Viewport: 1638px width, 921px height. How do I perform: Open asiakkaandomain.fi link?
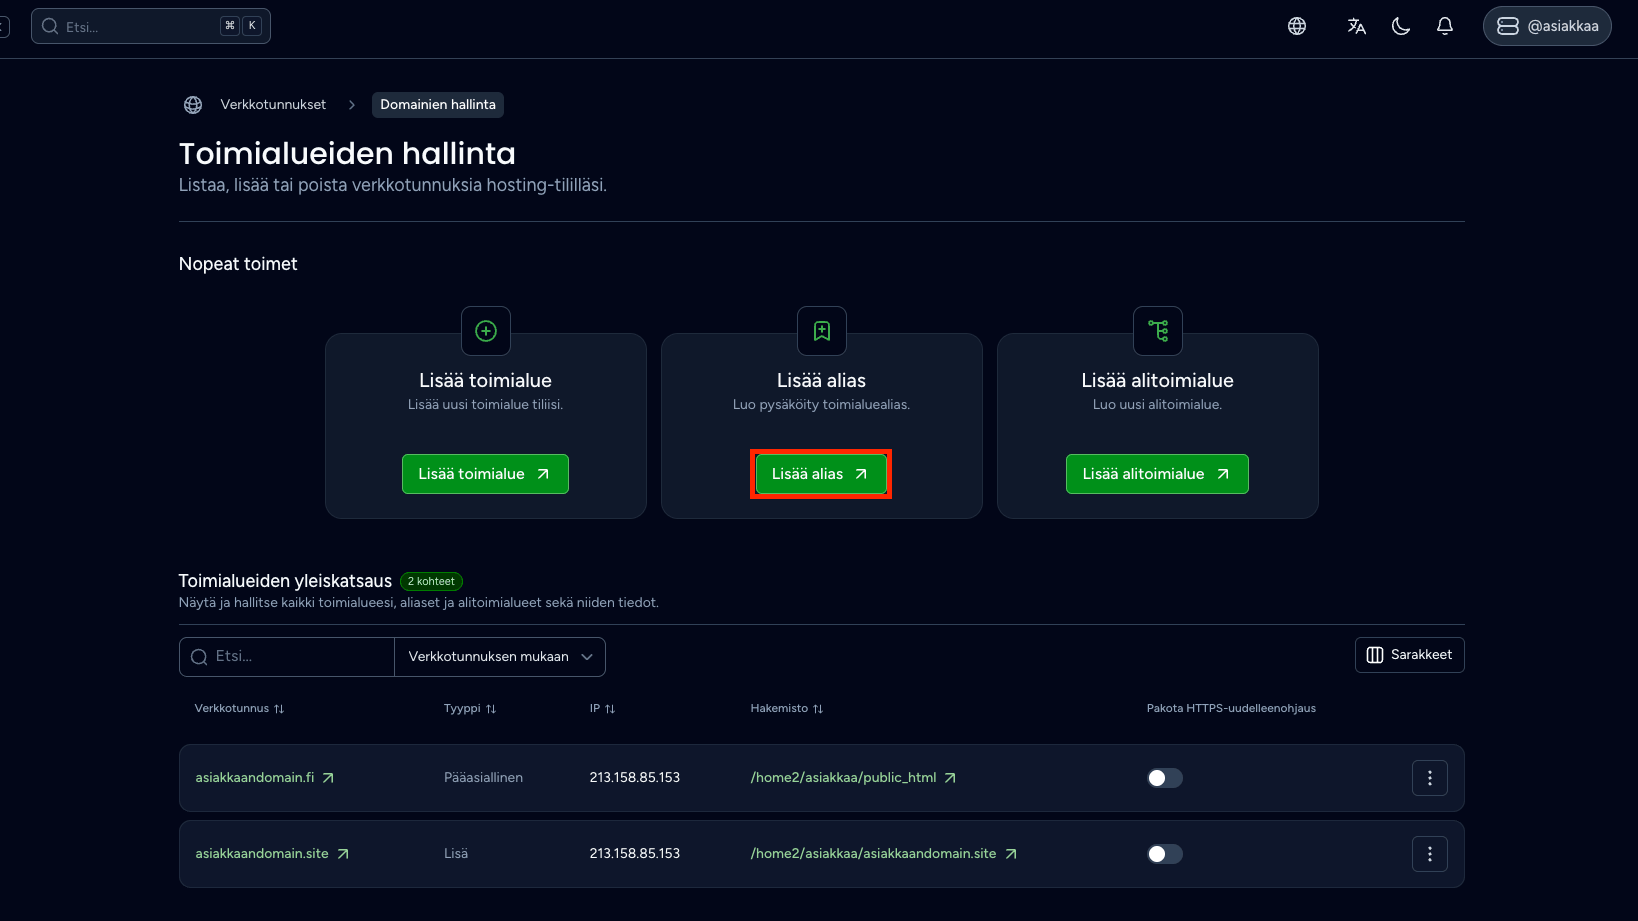pyautogui.click(x=264, y=777)
